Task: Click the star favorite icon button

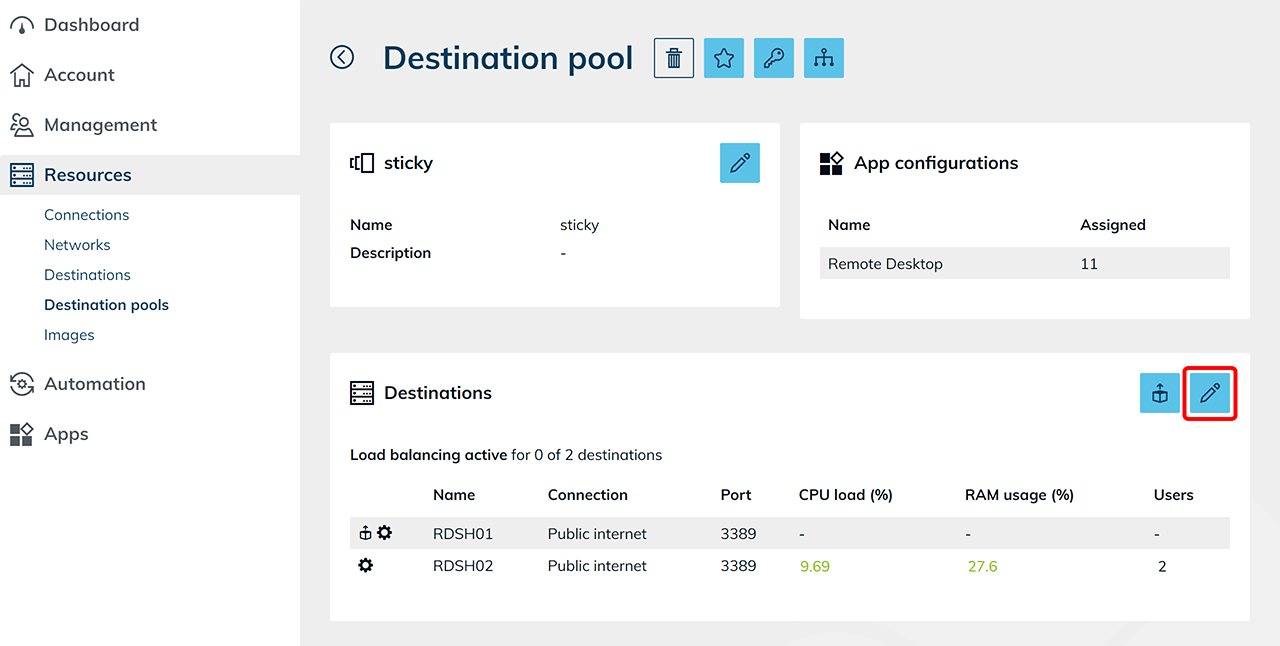Action: [x=724, y=58]
